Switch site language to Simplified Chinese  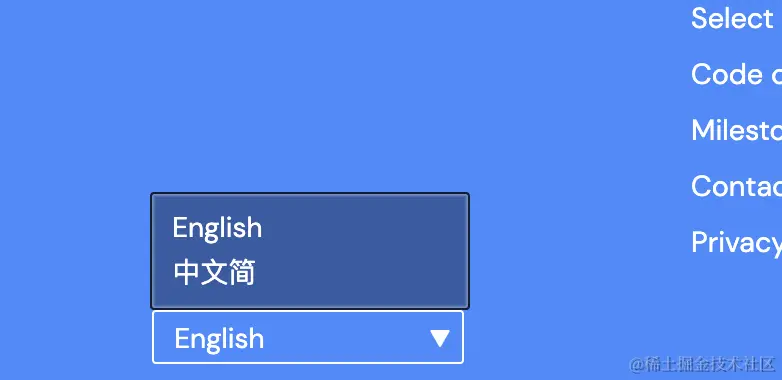(214, 273)
